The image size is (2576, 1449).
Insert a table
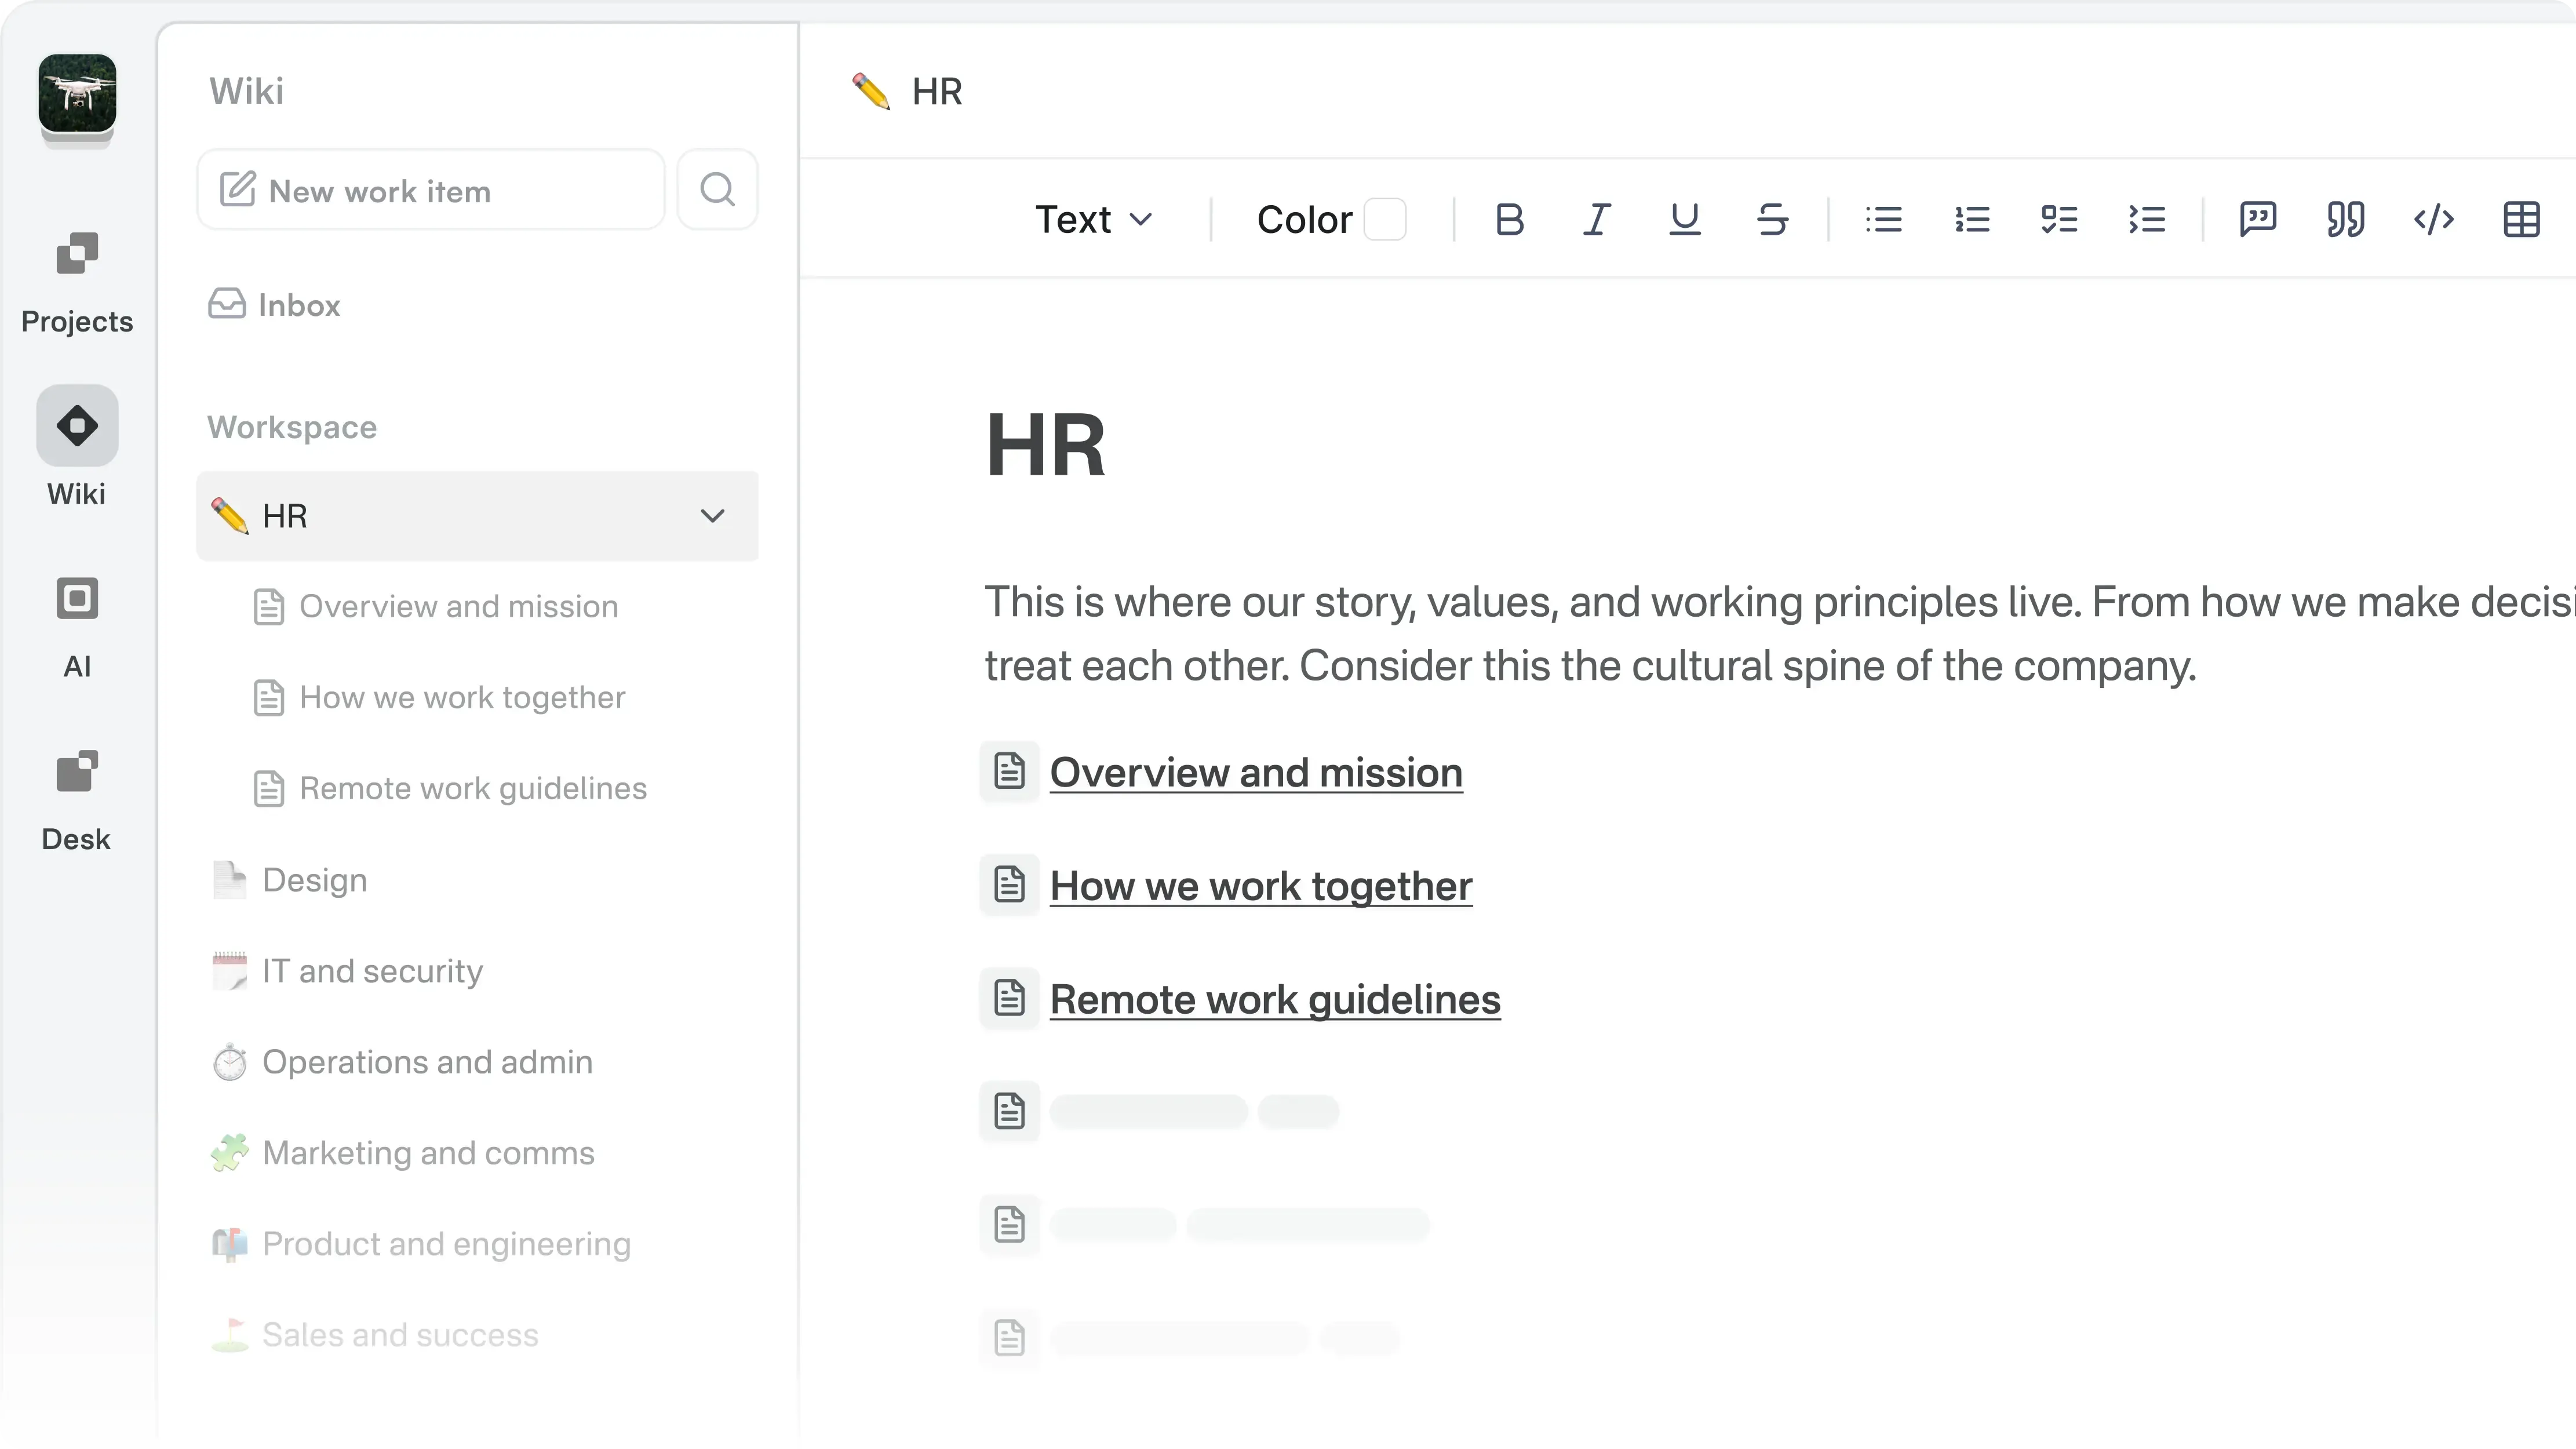2521,219
